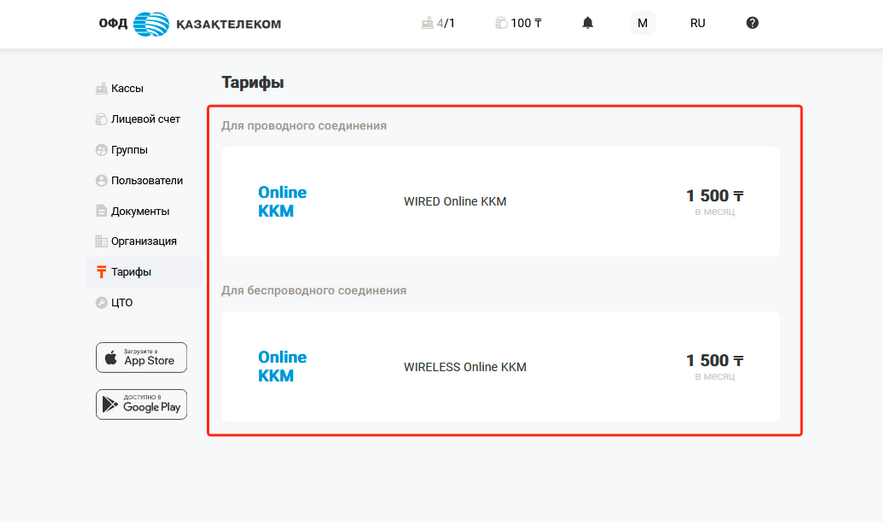Click the Группы sidebar icon

point(101,150)
